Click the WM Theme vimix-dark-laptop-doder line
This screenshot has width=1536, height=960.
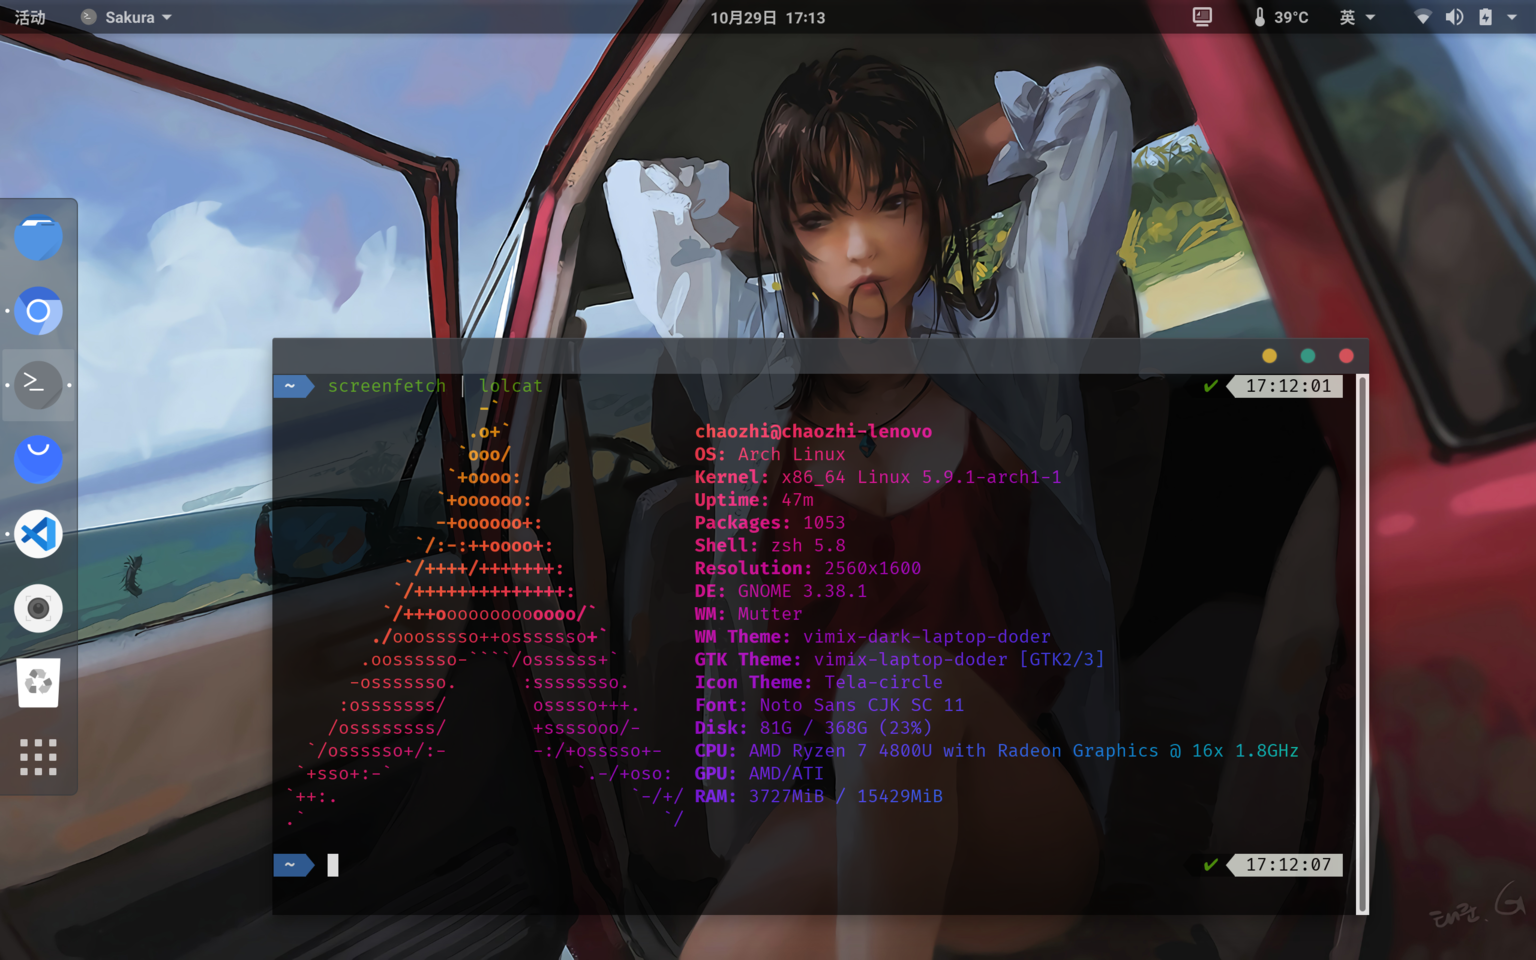(x=873, y=637)
